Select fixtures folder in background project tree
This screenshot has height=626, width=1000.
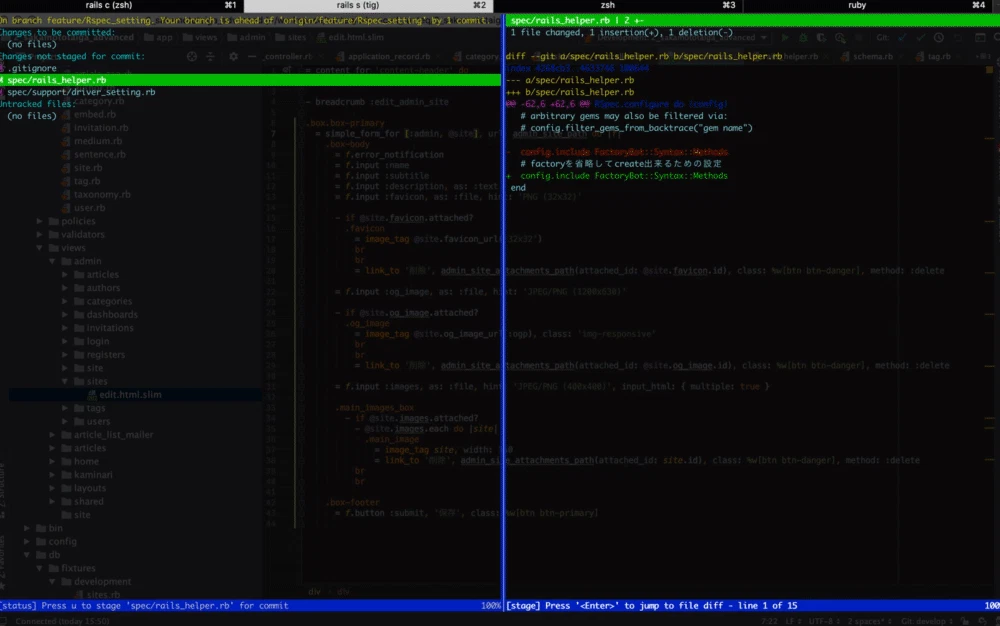(x=78, y=569)
